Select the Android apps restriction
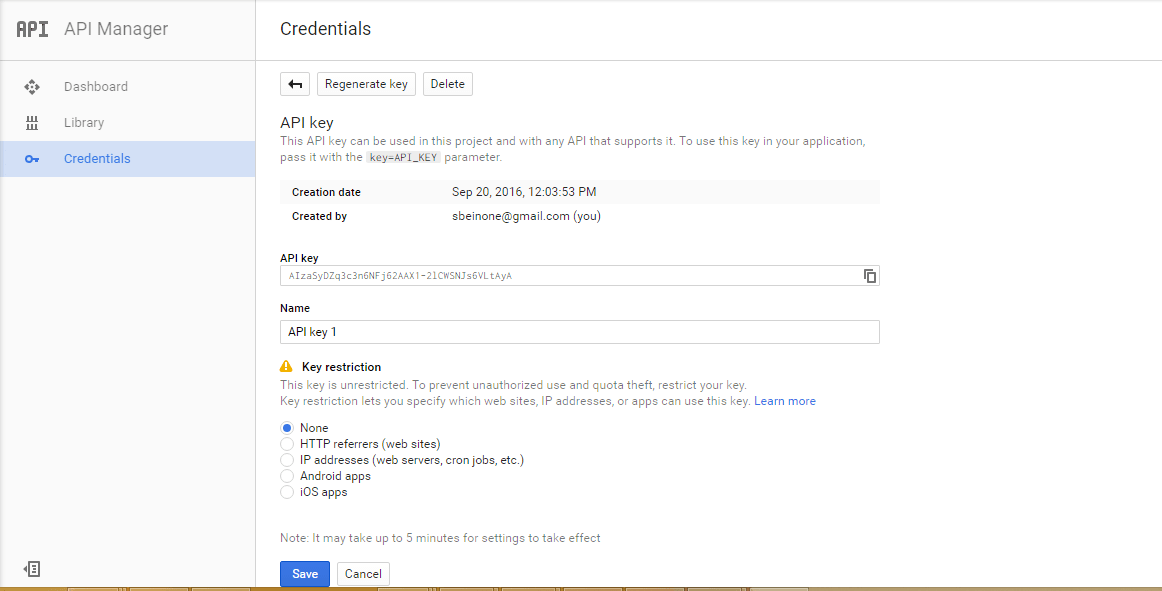Image resolution: width=1162 pixels, height=591 pixels. (287, 476)
